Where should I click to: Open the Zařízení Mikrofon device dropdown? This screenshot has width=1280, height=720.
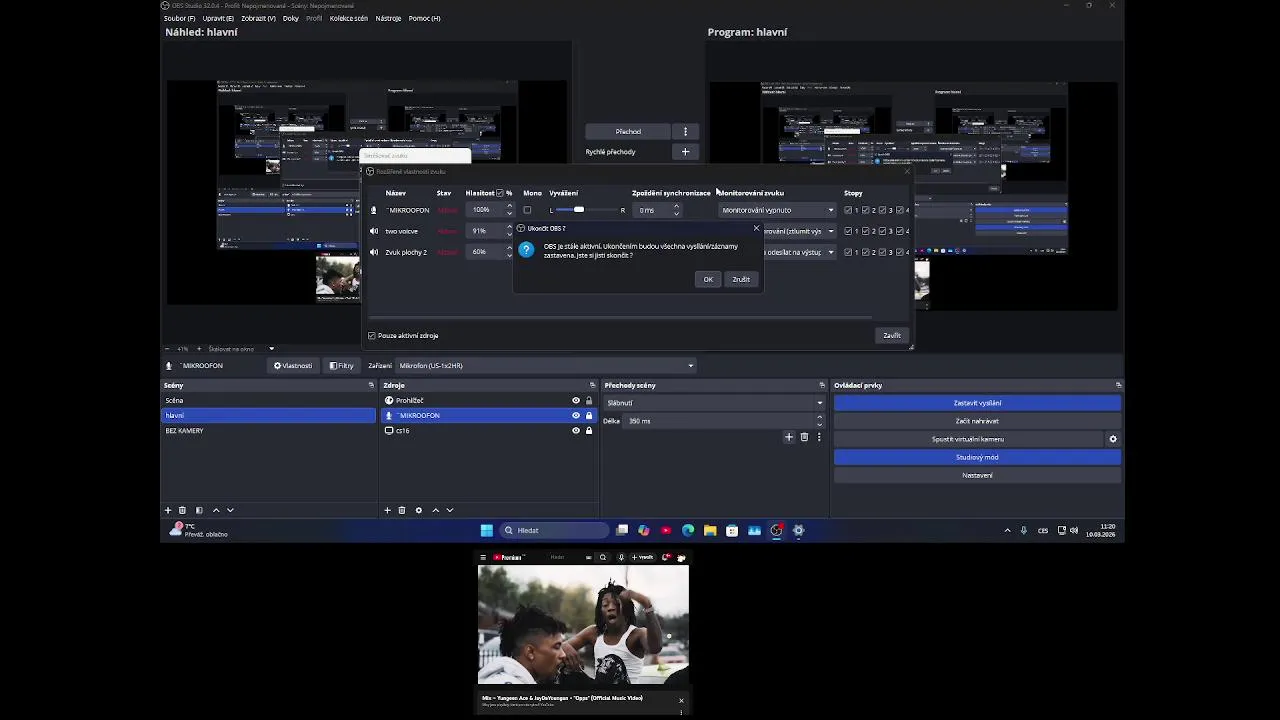coord(545,366)
